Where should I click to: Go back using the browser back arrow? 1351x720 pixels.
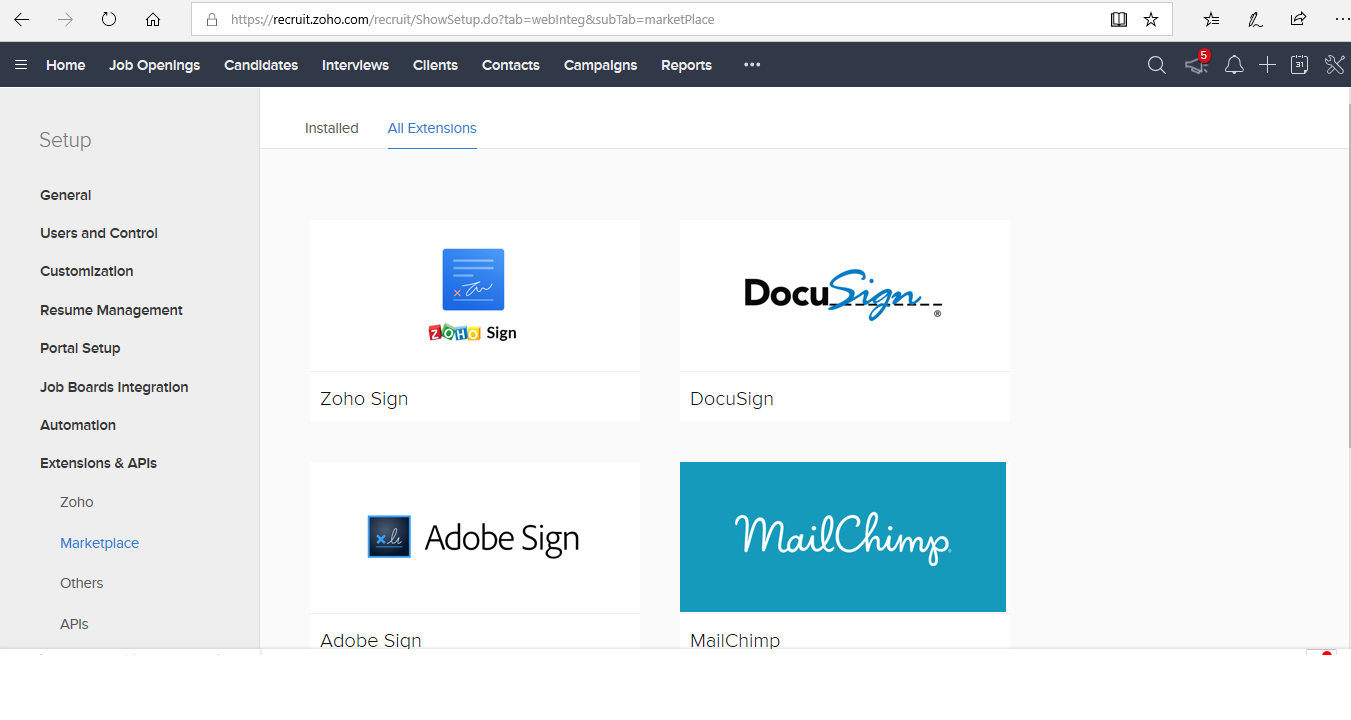tap(21, 19)
